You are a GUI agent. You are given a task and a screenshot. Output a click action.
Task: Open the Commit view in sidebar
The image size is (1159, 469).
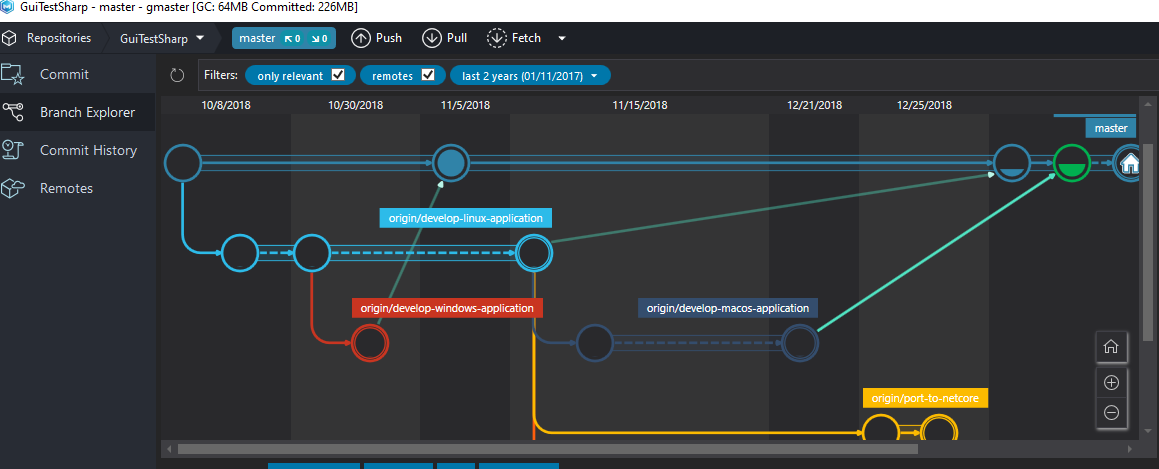pos(64,74)
